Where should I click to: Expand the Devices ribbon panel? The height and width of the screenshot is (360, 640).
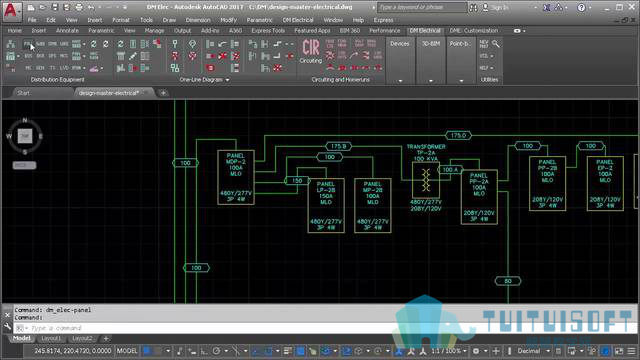point(400,80)
